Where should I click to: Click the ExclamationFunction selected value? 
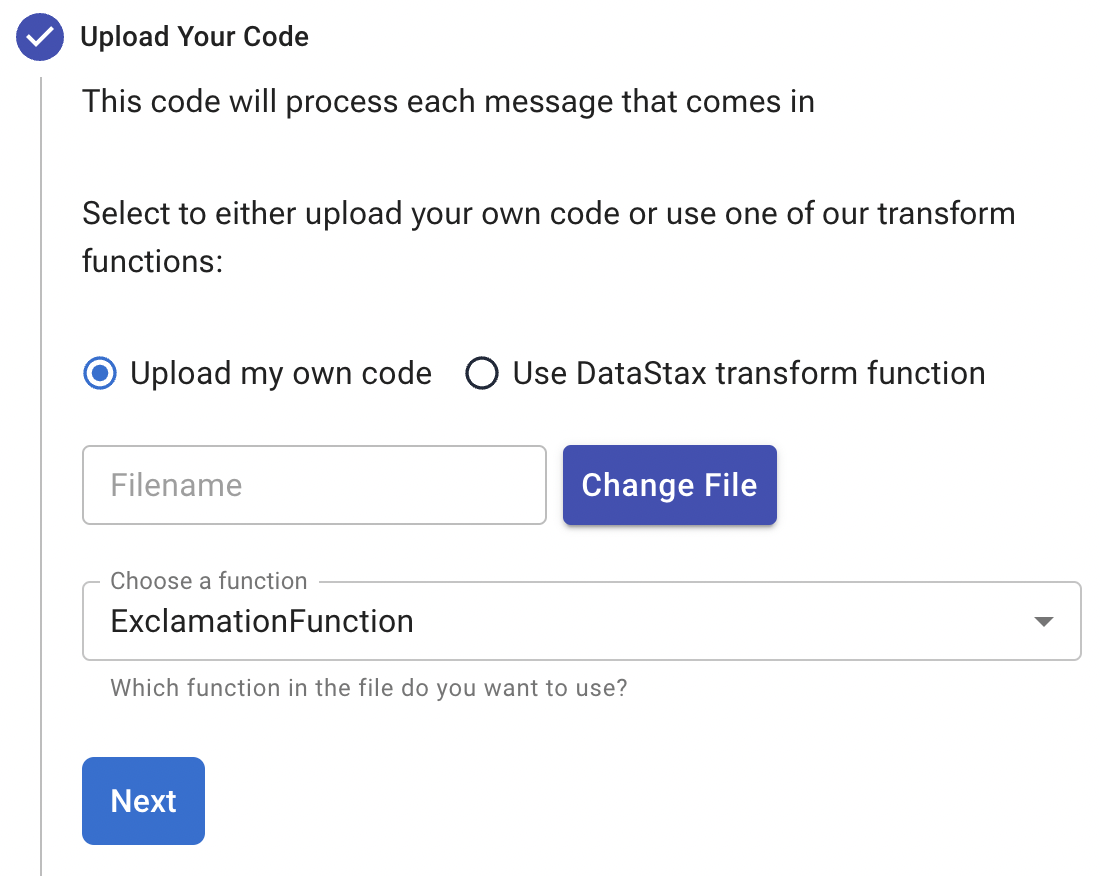coord(262,622)
